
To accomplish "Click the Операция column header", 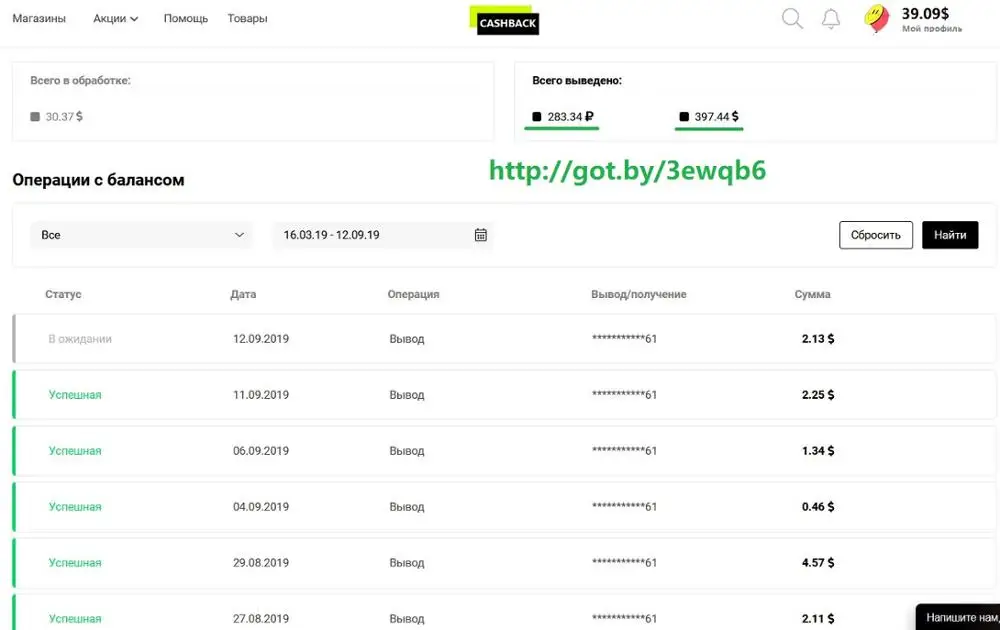I will [413, 294].
